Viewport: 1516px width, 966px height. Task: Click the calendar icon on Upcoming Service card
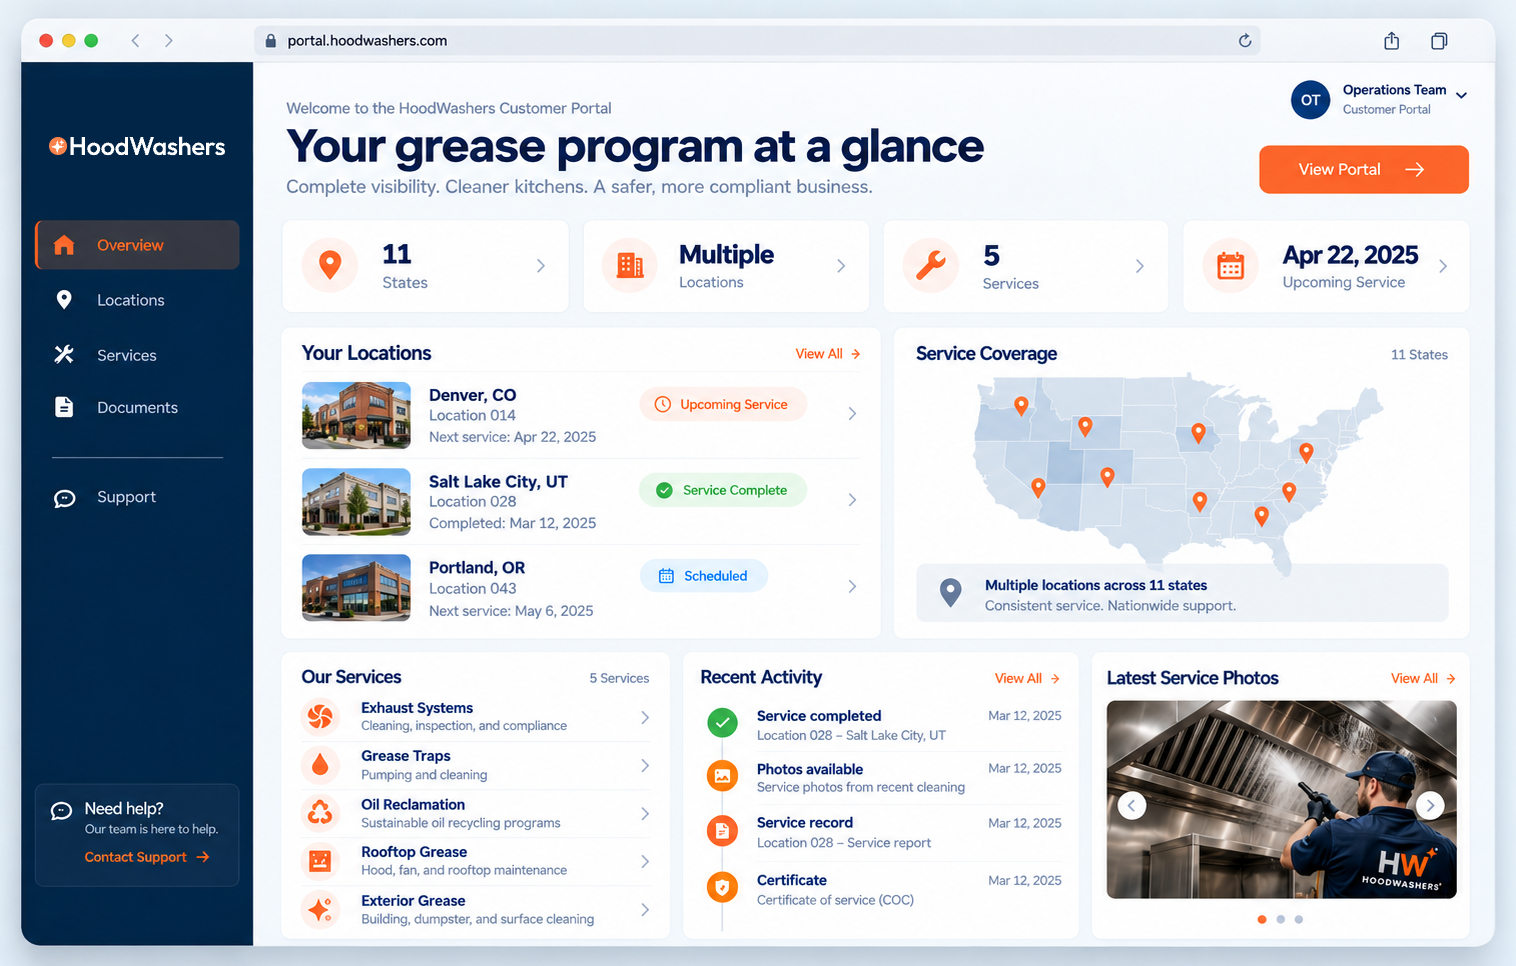tap(1230, 265)
